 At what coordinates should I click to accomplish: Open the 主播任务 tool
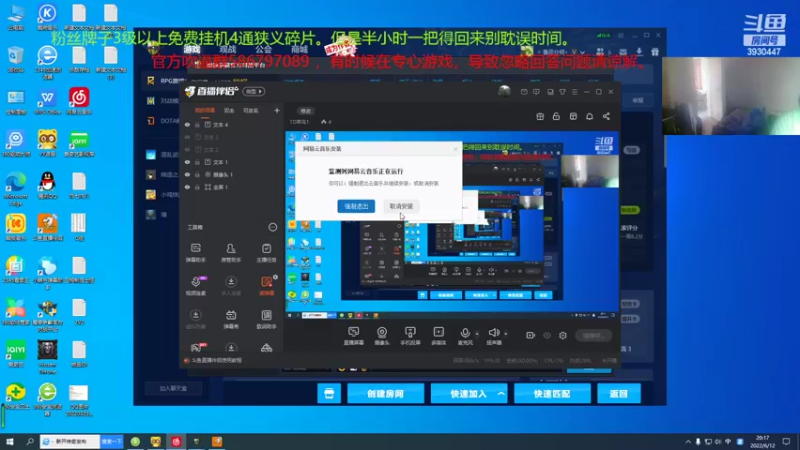click(266, 253)
